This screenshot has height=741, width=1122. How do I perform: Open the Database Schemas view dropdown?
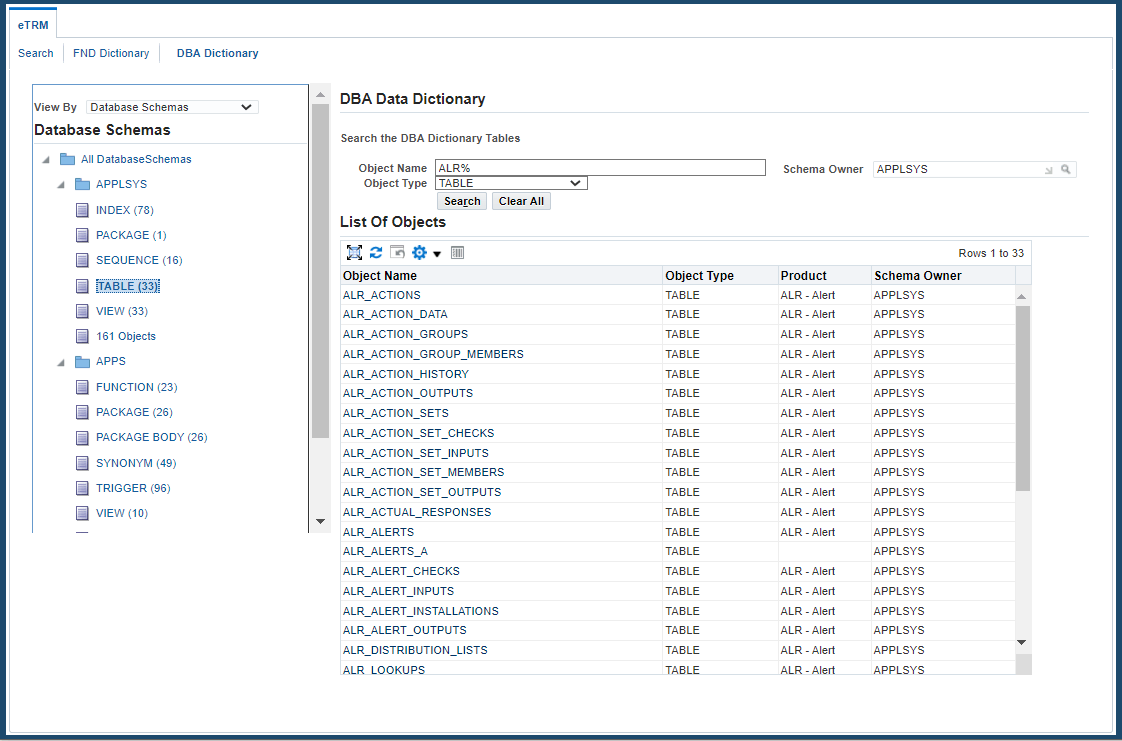[170, 107]
